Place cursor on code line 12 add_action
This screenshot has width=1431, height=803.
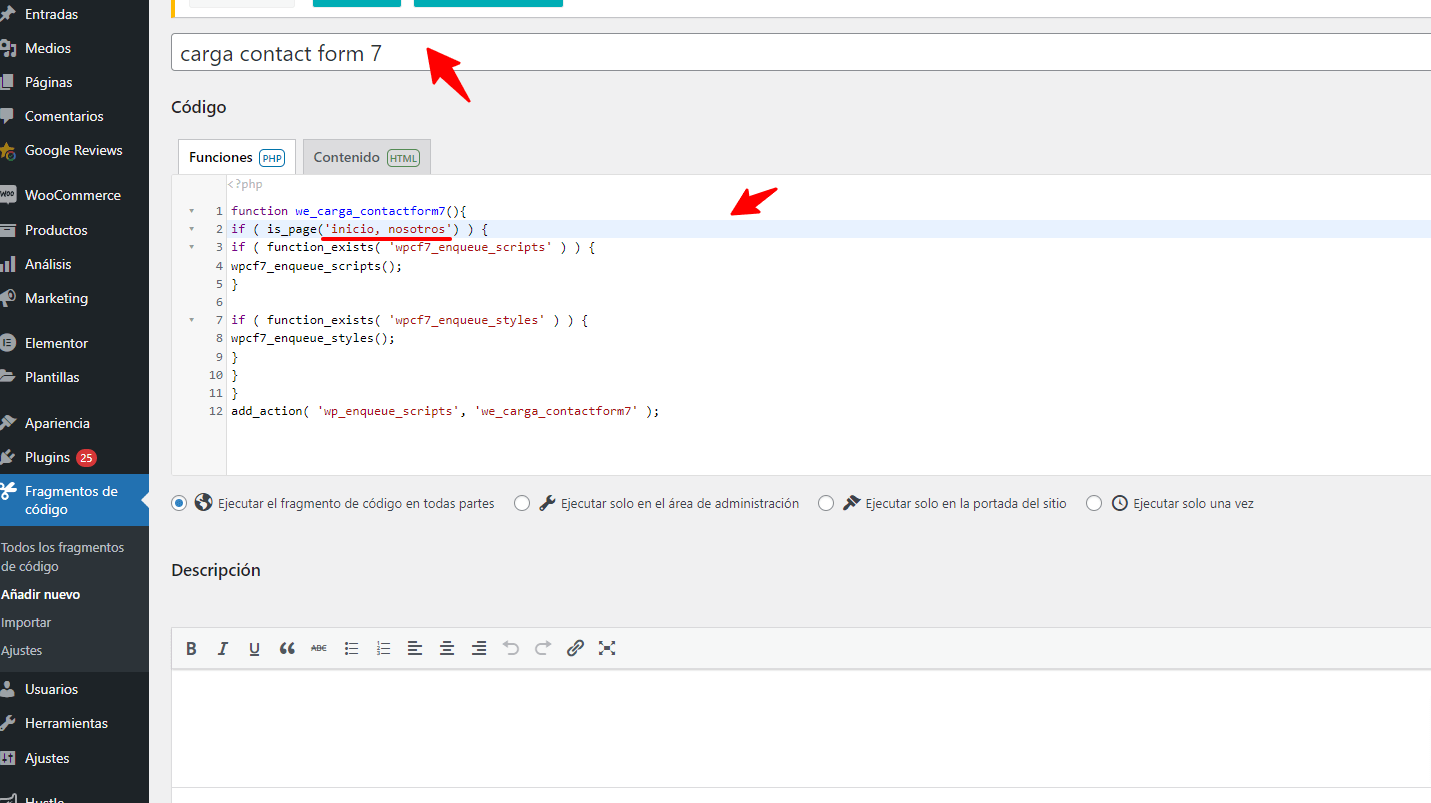pos(445,411)
